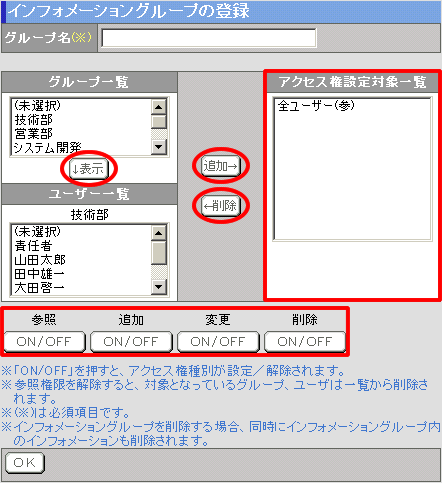Toggle ON/OFF for 参照 permission
The image size is (442, 483).
44,342
